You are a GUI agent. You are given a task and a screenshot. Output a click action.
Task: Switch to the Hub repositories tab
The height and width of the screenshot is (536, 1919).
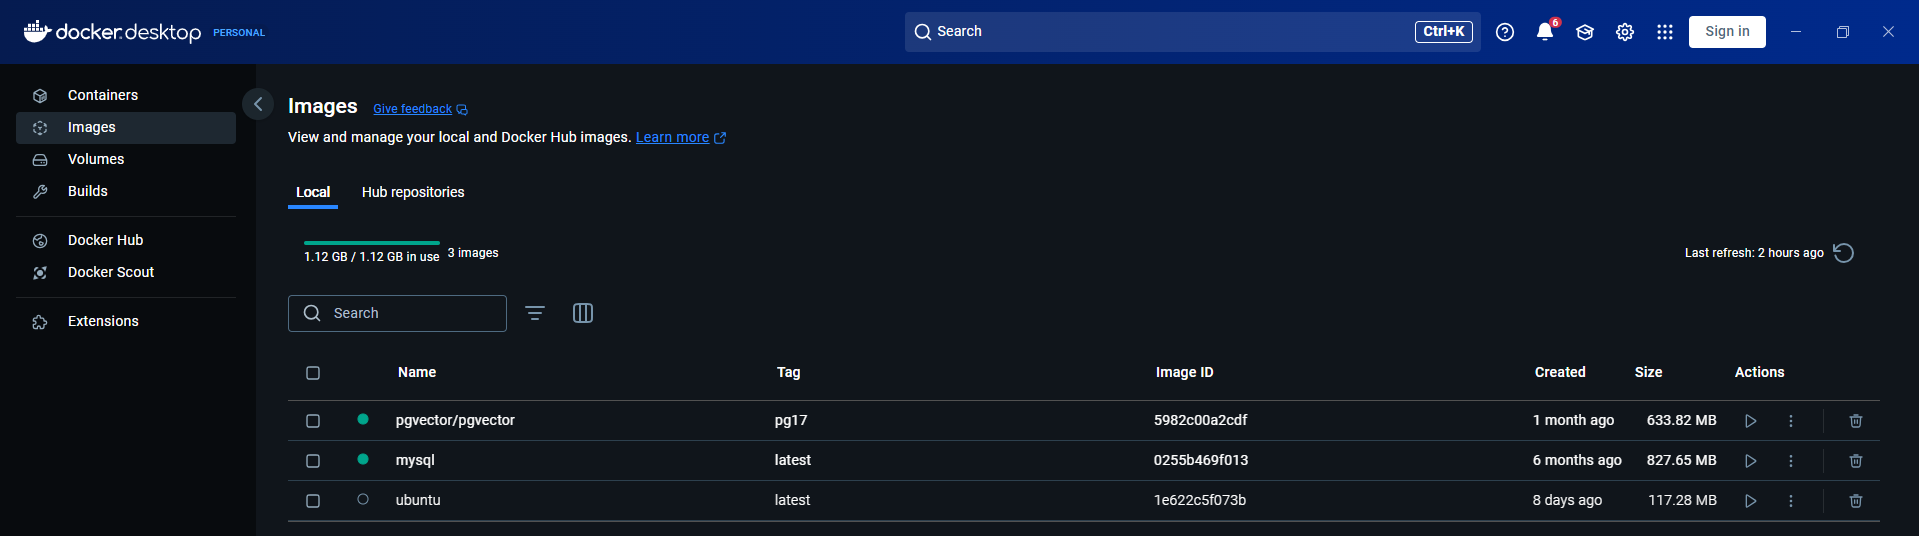click(x=413, y=192)
